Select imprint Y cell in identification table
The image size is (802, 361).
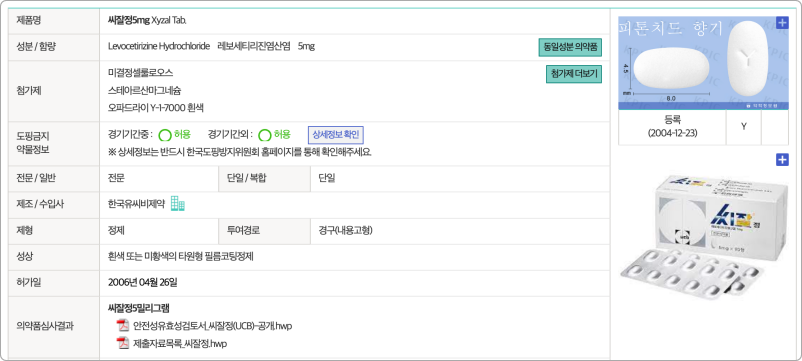click(x=744, y=127)
